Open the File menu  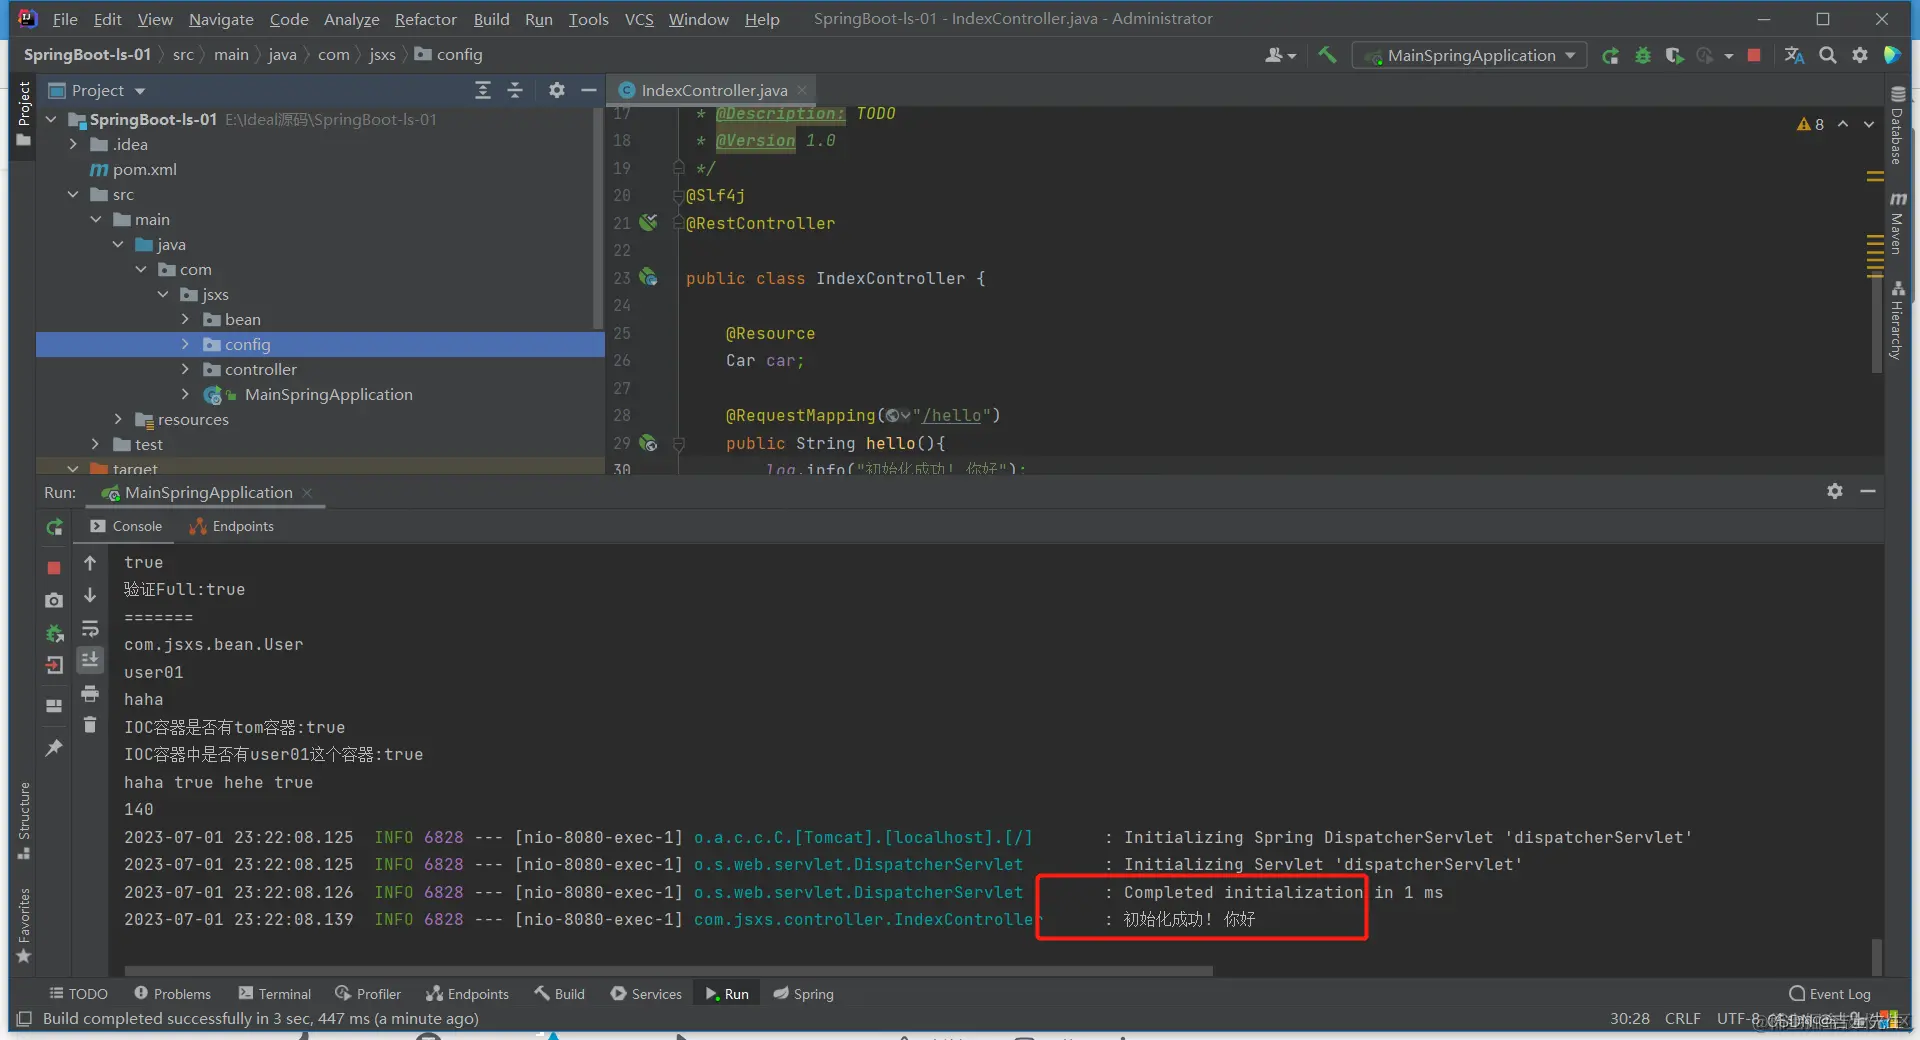[65, 19]
